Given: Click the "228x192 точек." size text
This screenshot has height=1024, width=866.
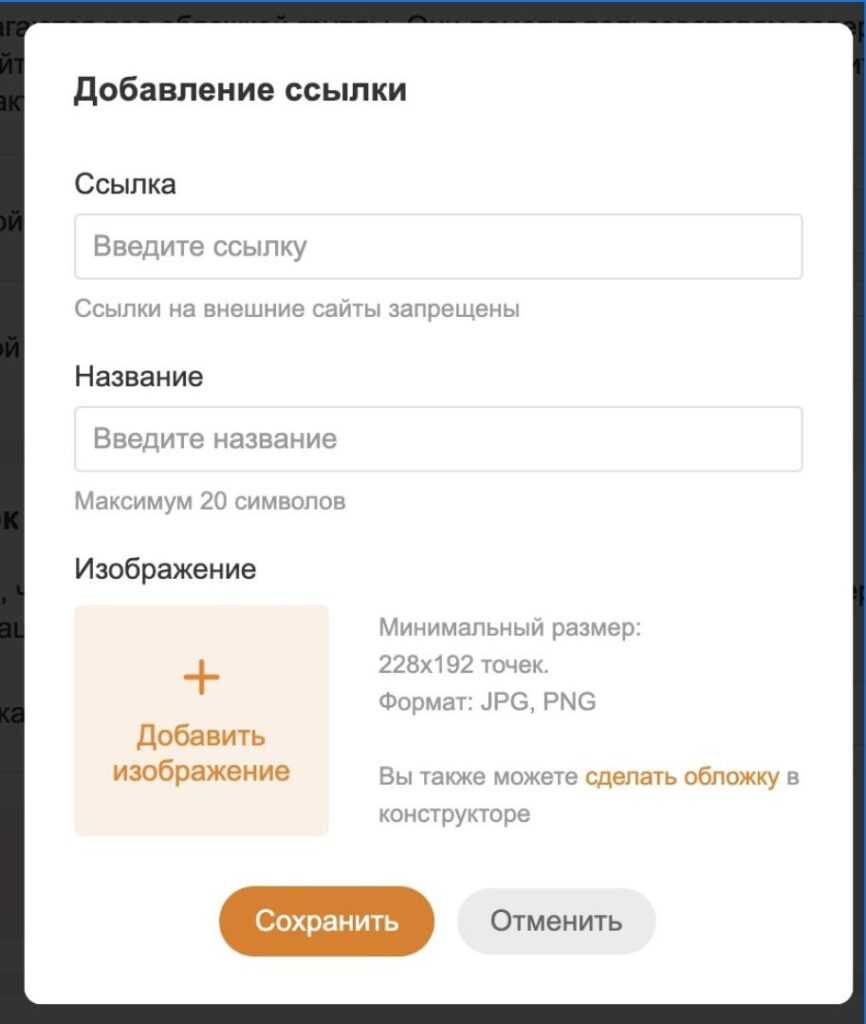Looking at the screenshot, I should [x=464, y=665].
